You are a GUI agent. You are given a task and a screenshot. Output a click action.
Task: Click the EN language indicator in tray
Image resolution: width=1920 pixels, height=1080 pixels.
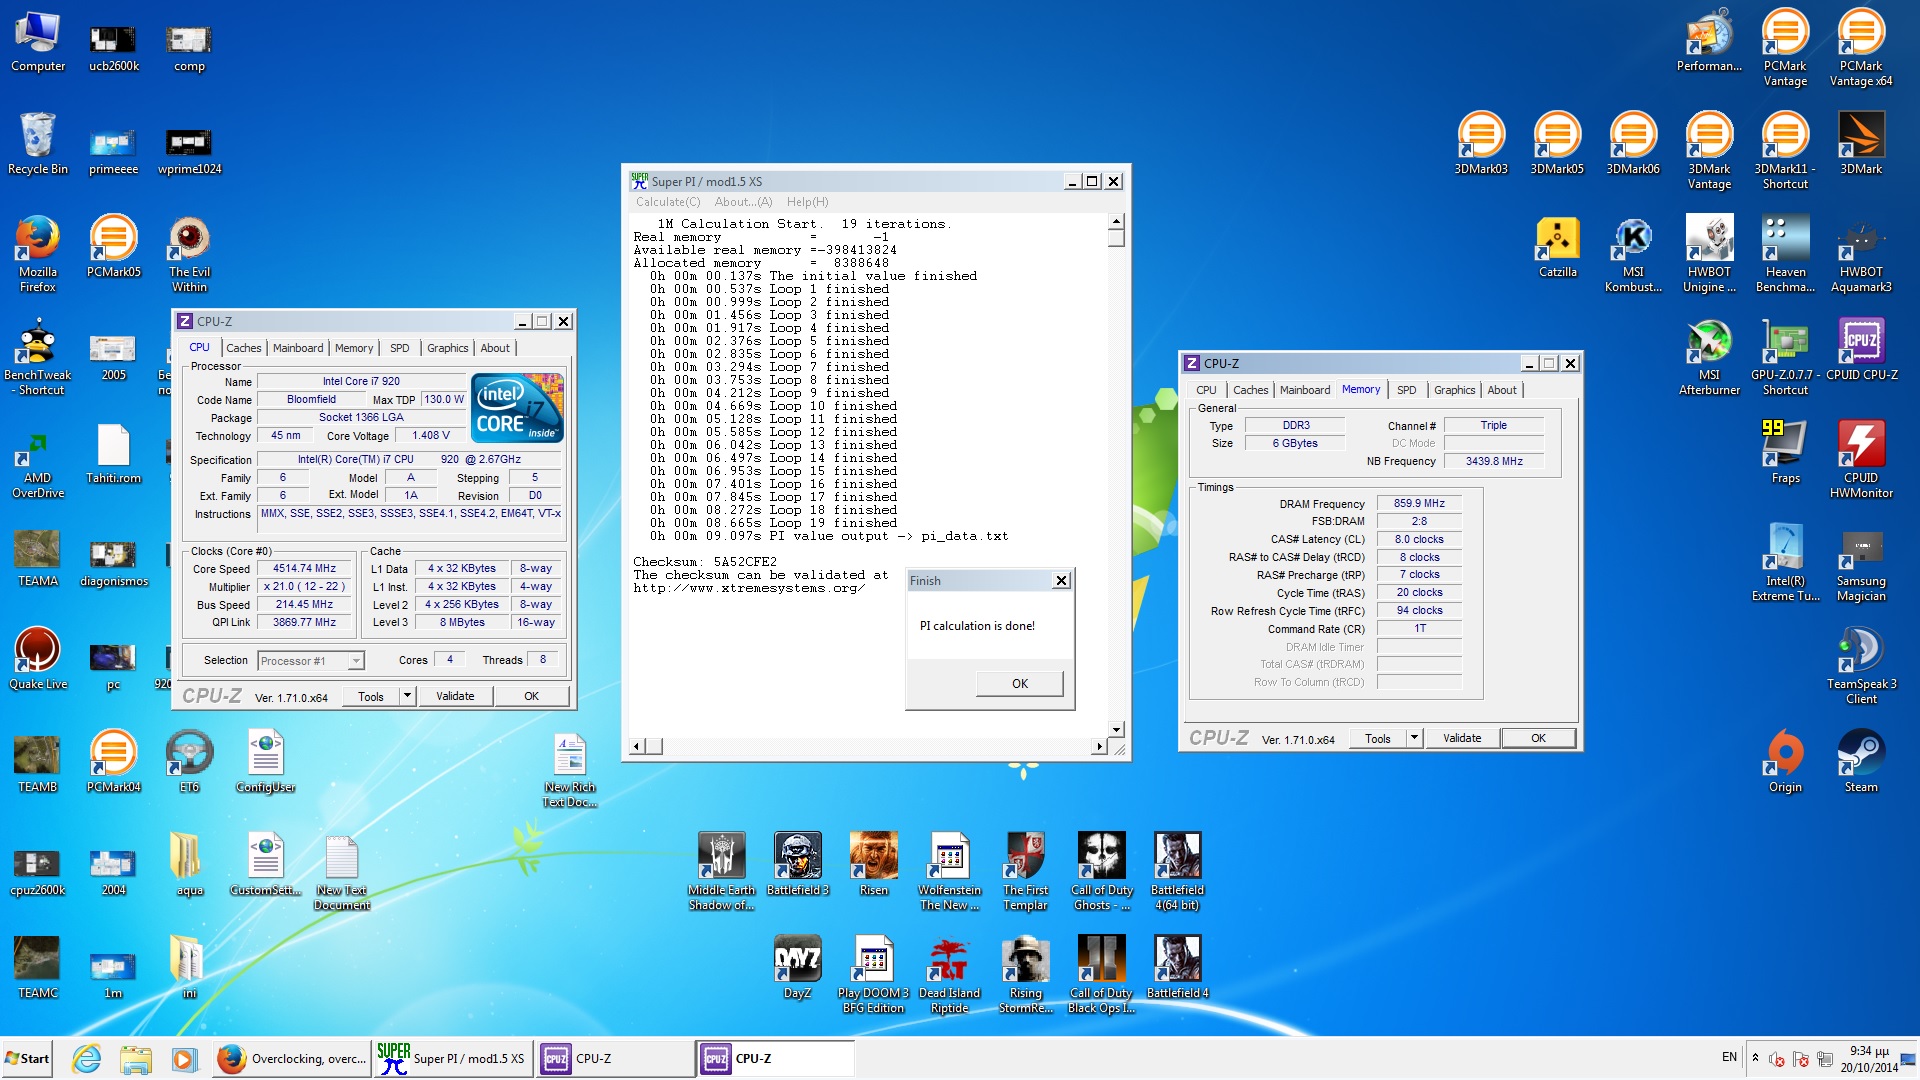pos(1729,1057)
